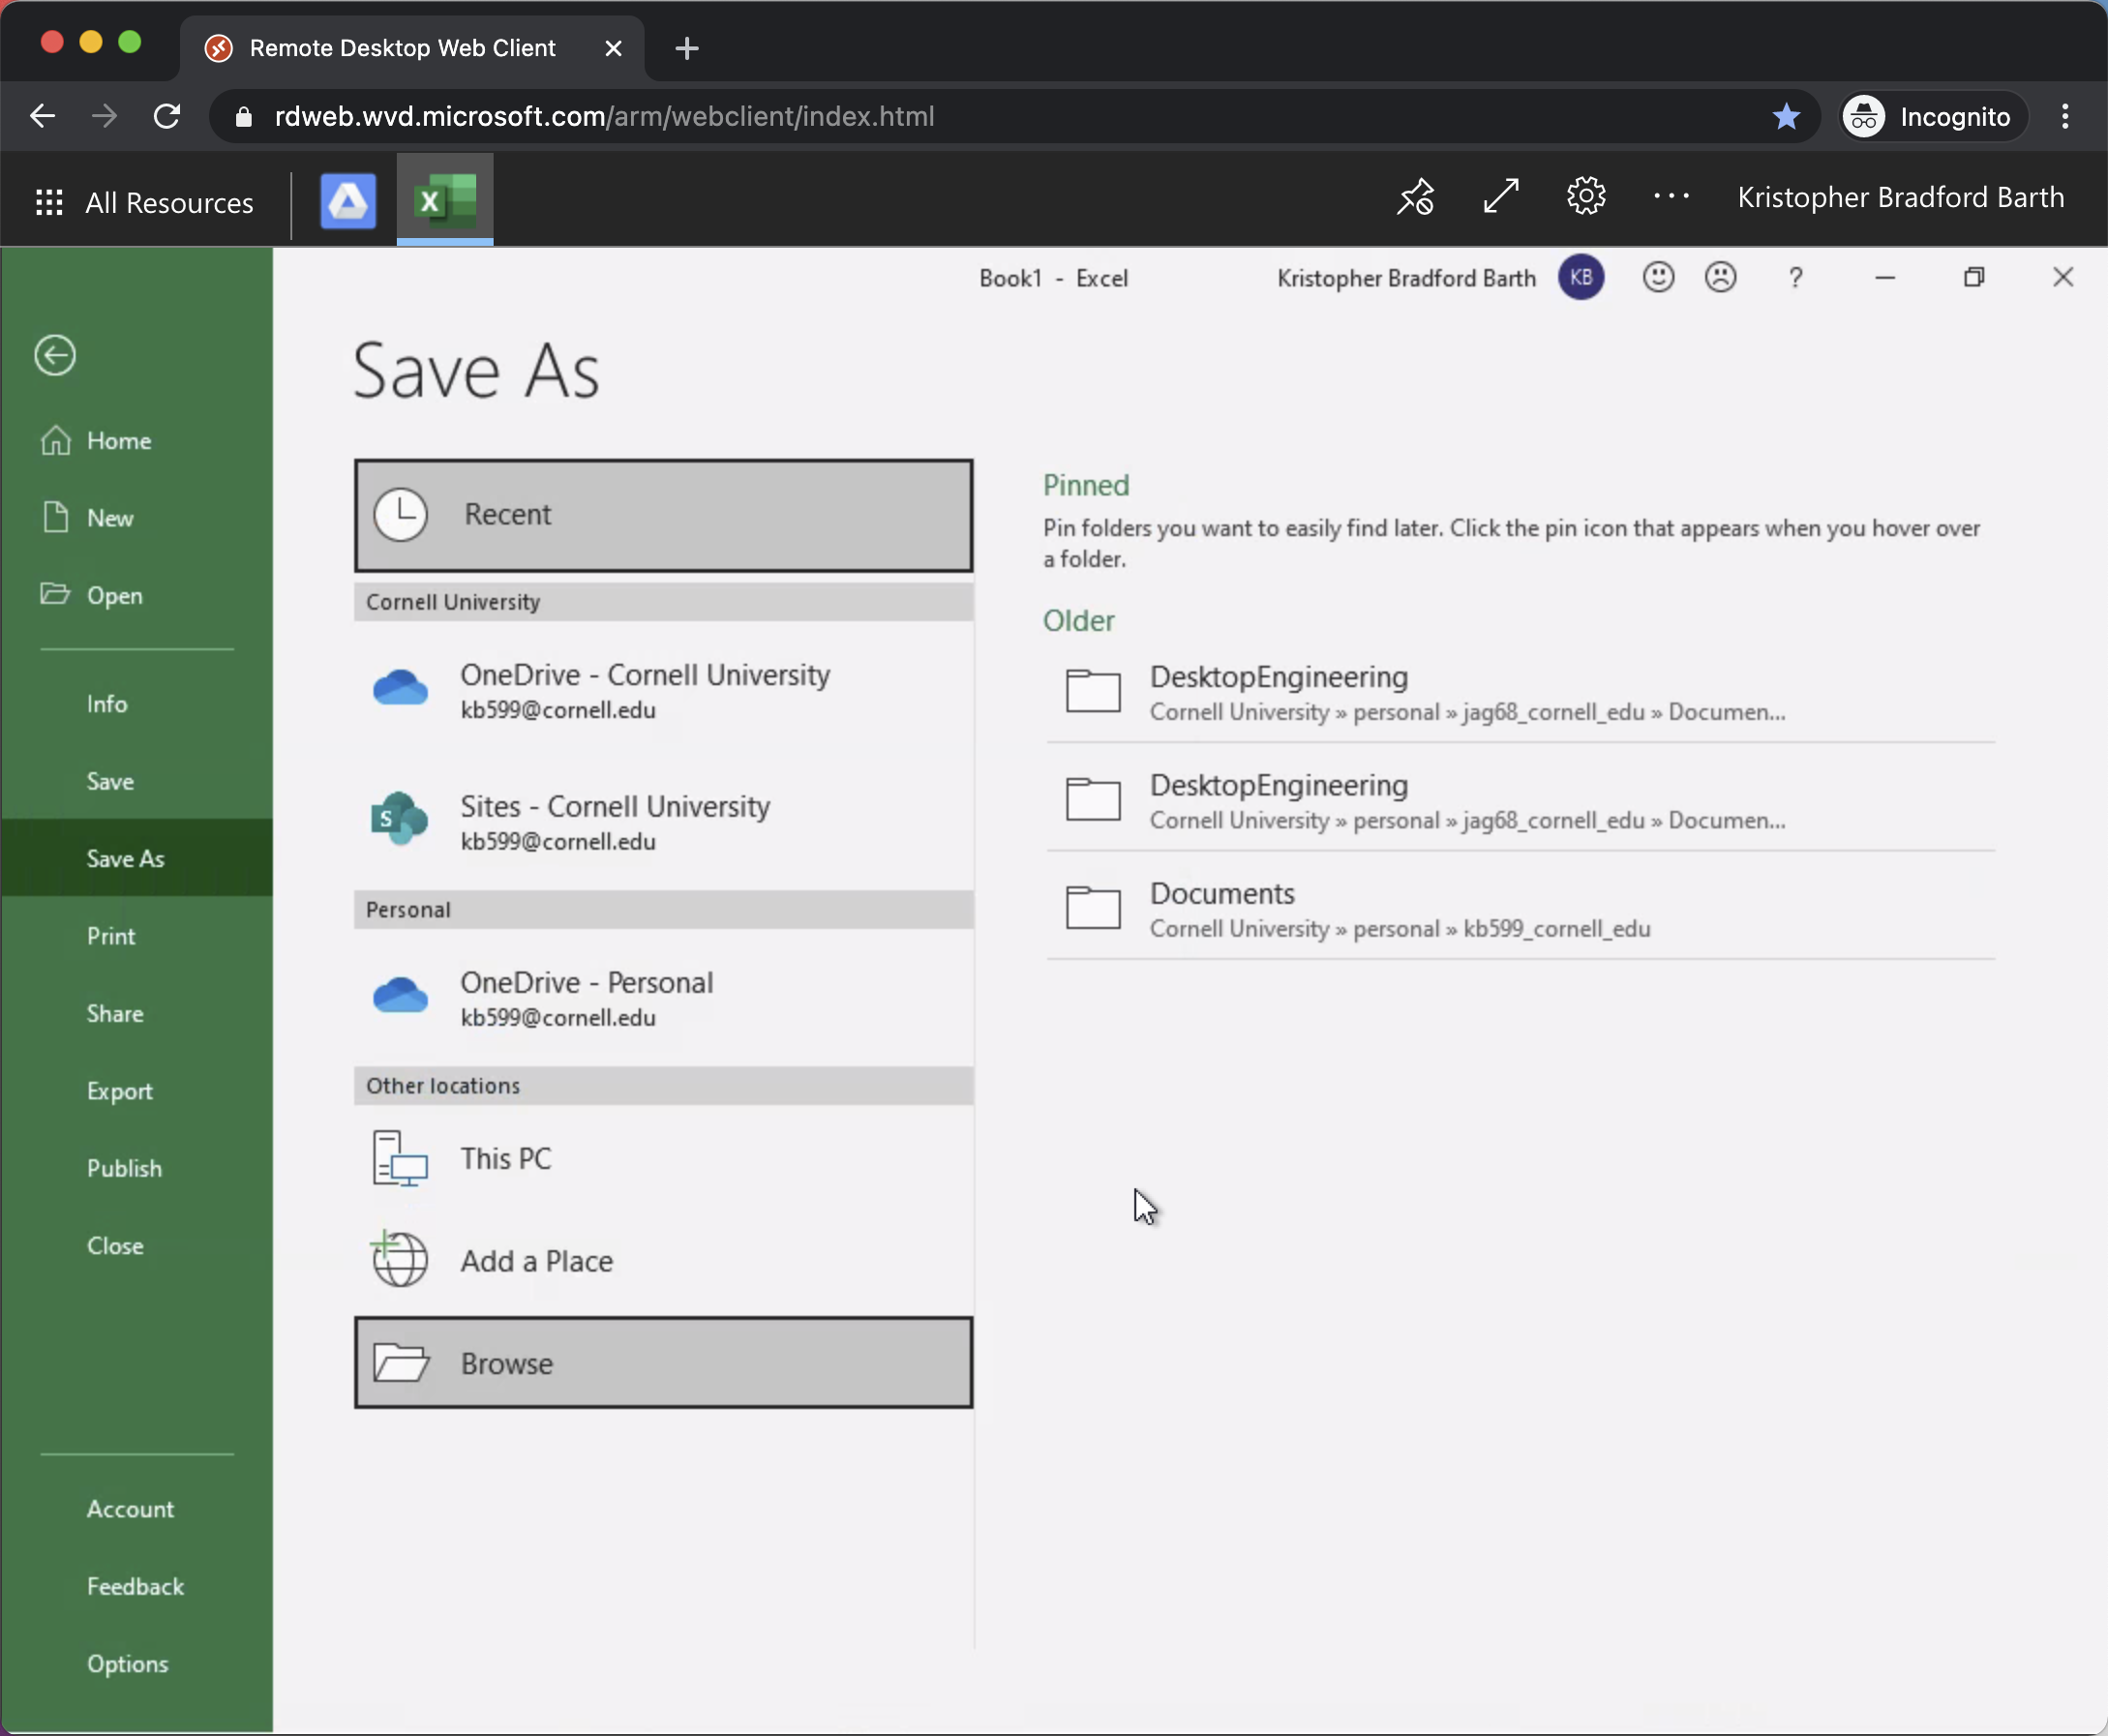Open Excel Options
This screenshot has height=1736, width=2108.
137,1664
